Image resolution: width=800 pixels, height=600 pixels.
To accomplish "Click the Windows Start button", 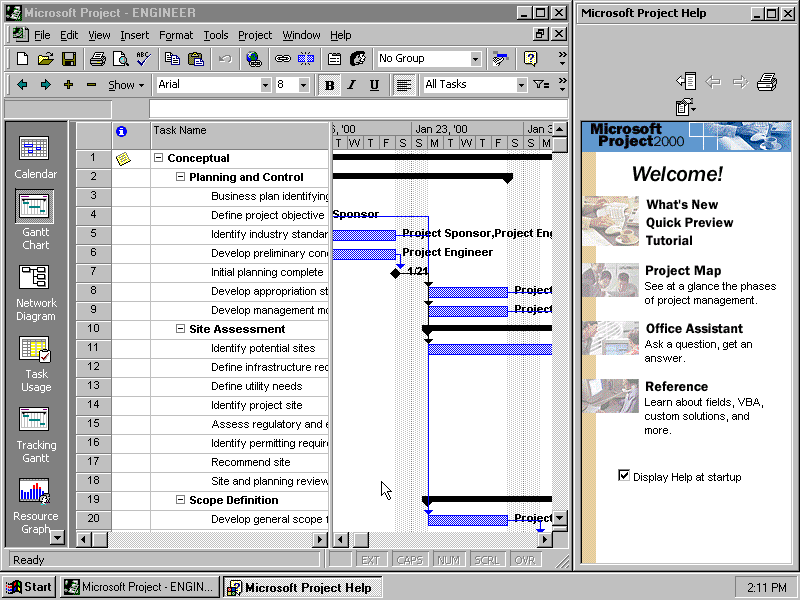I will pos(29,587).
